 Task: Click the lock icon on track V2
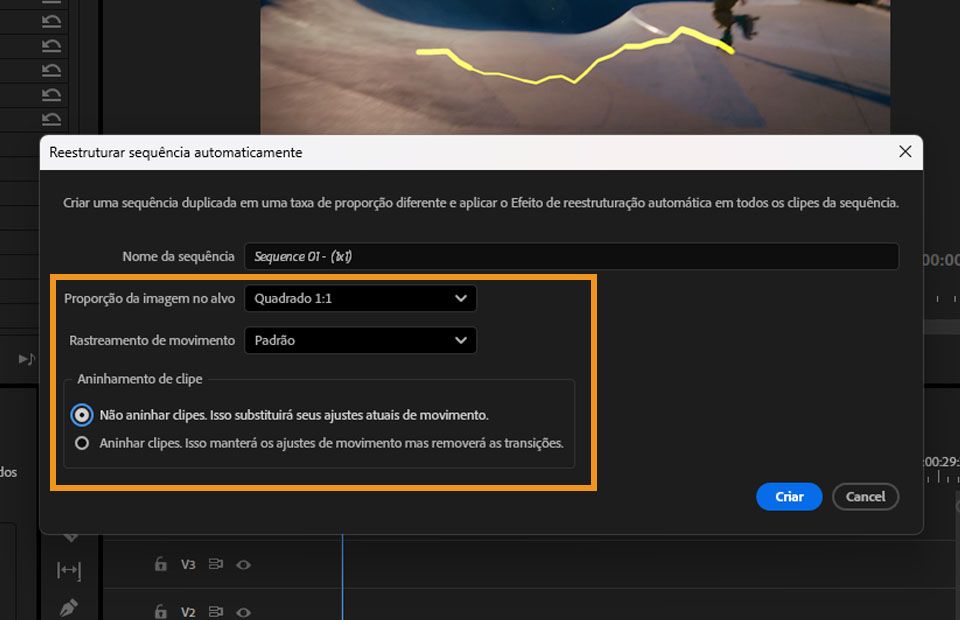[x=160, y=611]
